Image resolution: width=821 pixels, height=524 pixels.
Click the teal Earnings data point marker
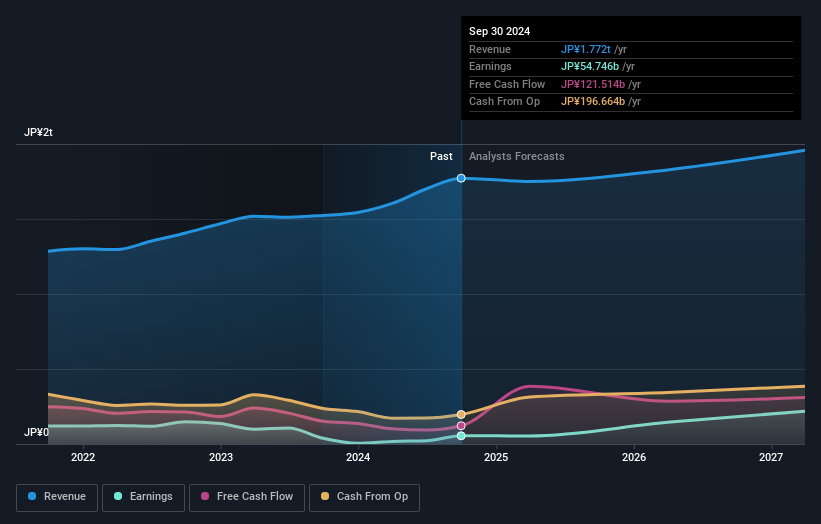coord(461,436)
